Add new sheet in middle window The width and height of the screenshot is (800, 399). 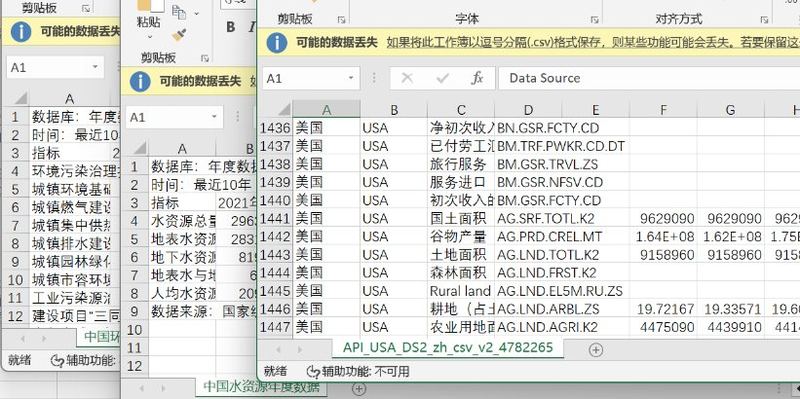click(x=359, y=389)
